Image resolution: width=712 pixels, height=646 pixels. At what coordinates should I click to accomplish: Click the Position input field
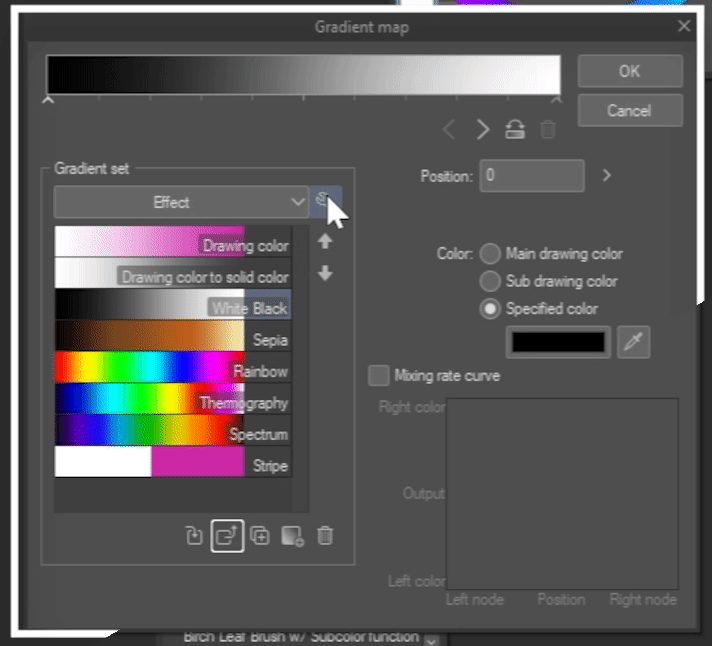click(532, 175)
